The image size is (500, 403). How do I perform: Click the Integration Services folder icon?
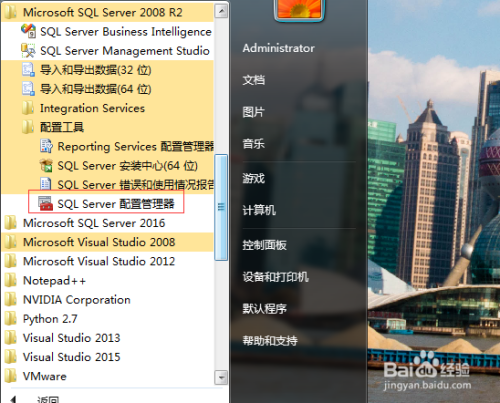(28, 108)
